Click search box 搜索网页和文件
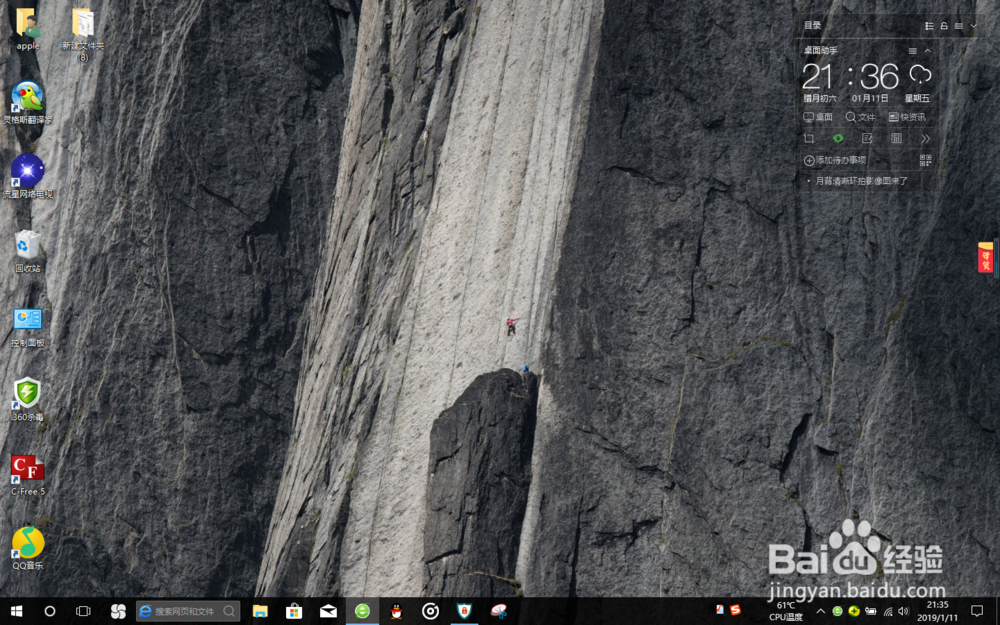Viewport: 1000px width, 625px height. pos(188,611)
